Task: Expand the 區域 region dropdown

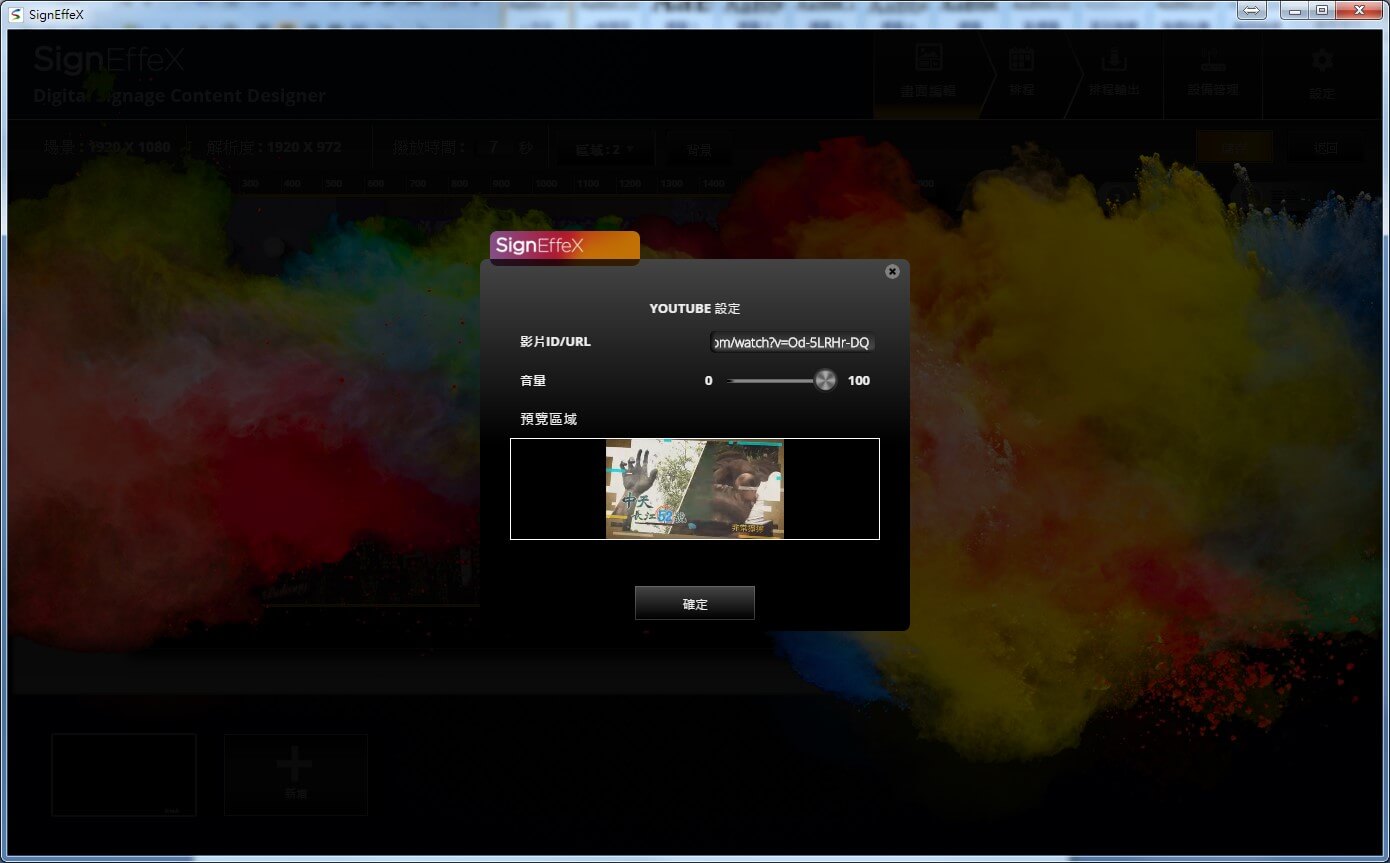Action: click(605, 150)
